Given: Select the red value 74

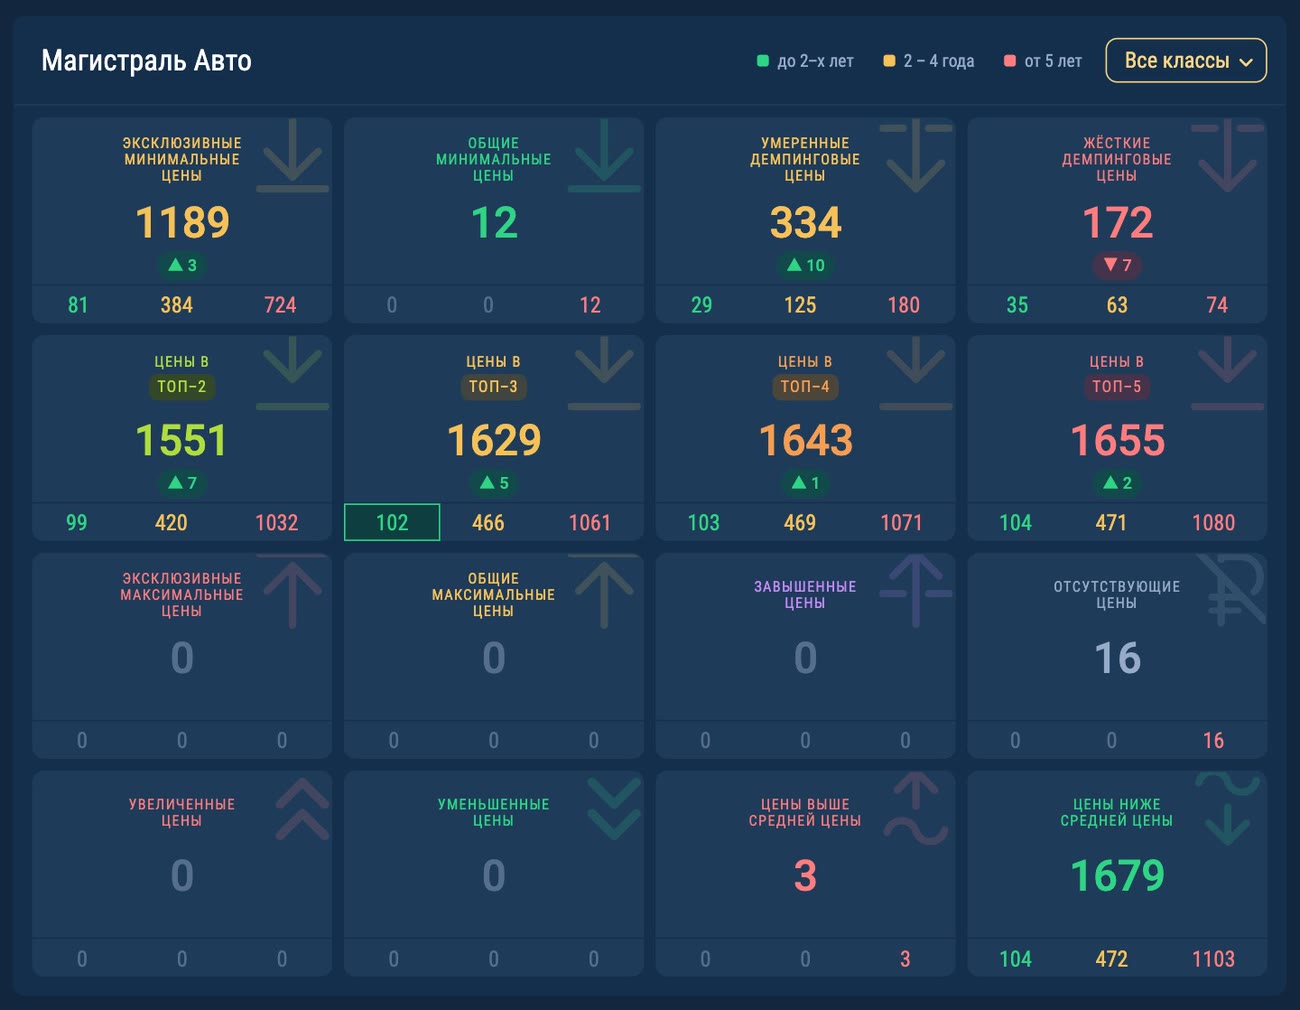Looking at the screenshot, I should click(1217, 305).
